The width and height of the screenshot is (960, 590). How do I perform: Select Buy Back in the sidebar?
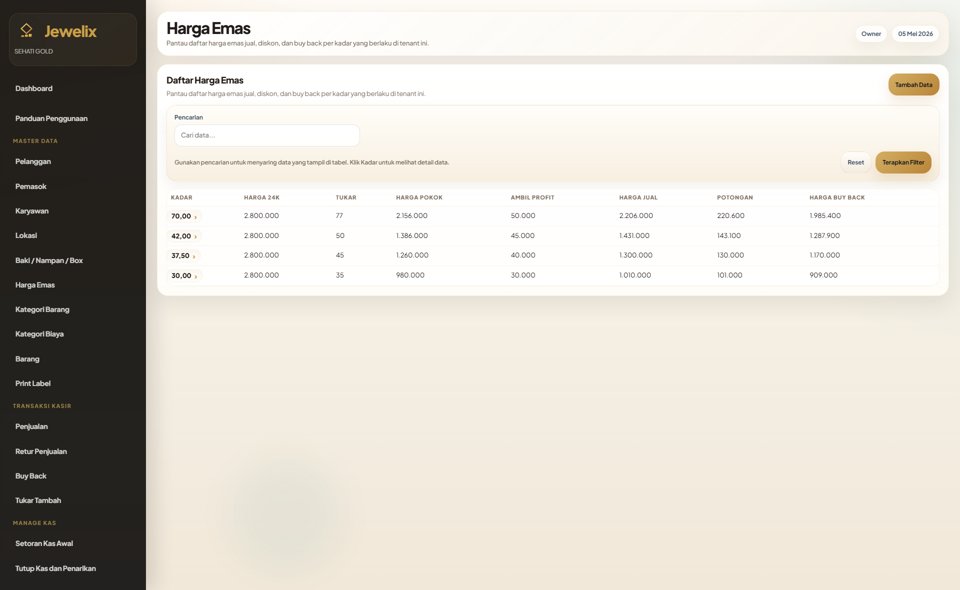[x=31, y=476]
